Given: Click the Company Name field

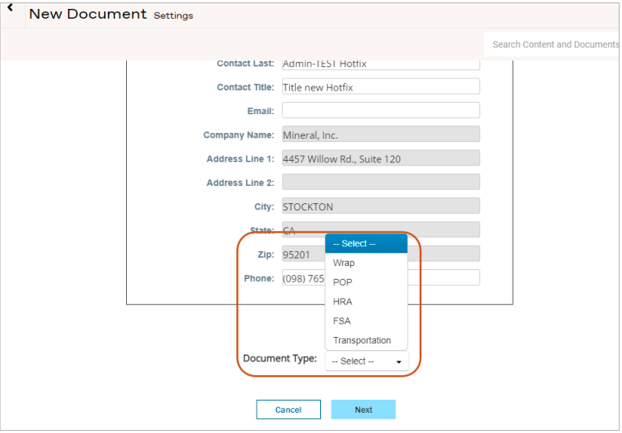Looking at the screenshot, I should [381, 134].
